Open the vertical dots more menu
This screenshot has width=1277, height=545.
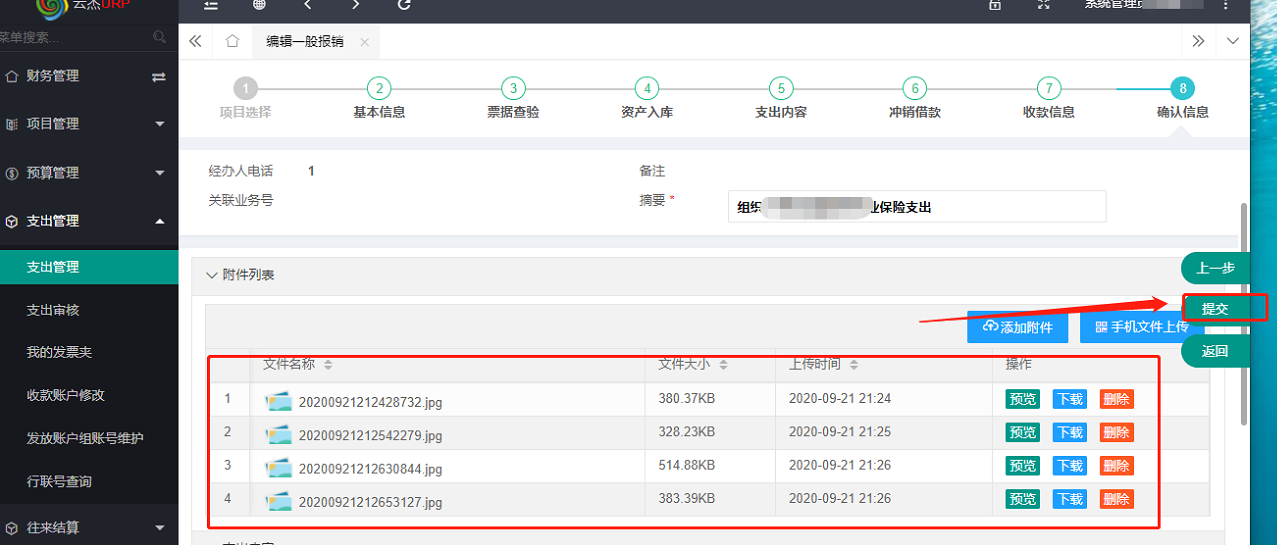1226,5
